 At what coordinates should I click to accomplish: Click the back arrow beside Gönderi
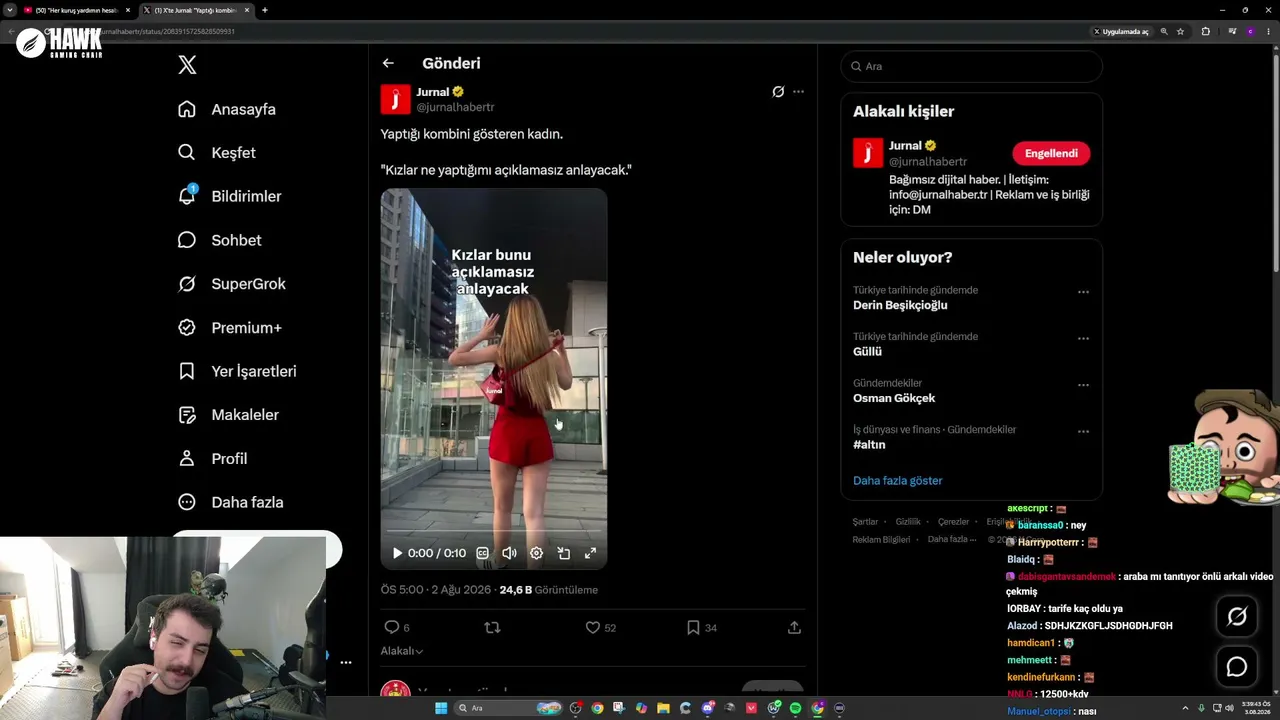point(388,63)
